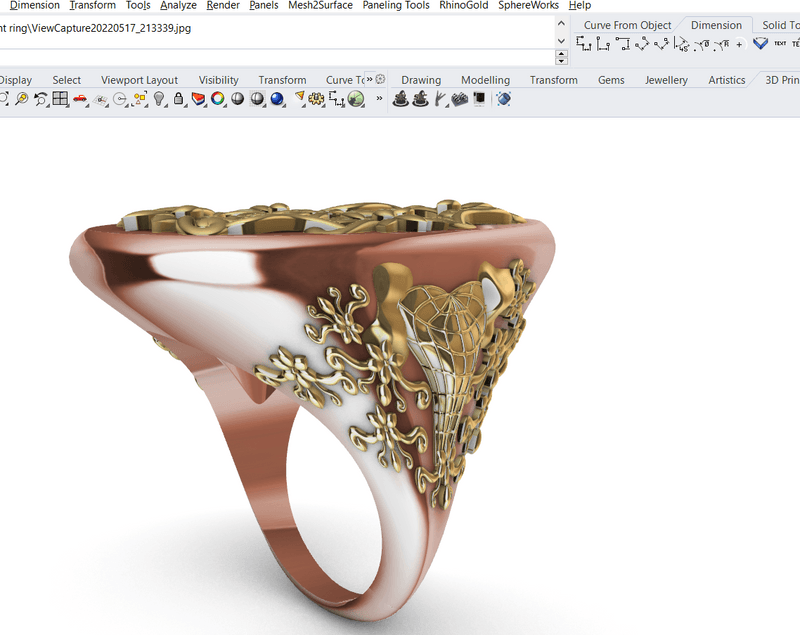Click the blue diamond gem icon

(x=760, y=43)
